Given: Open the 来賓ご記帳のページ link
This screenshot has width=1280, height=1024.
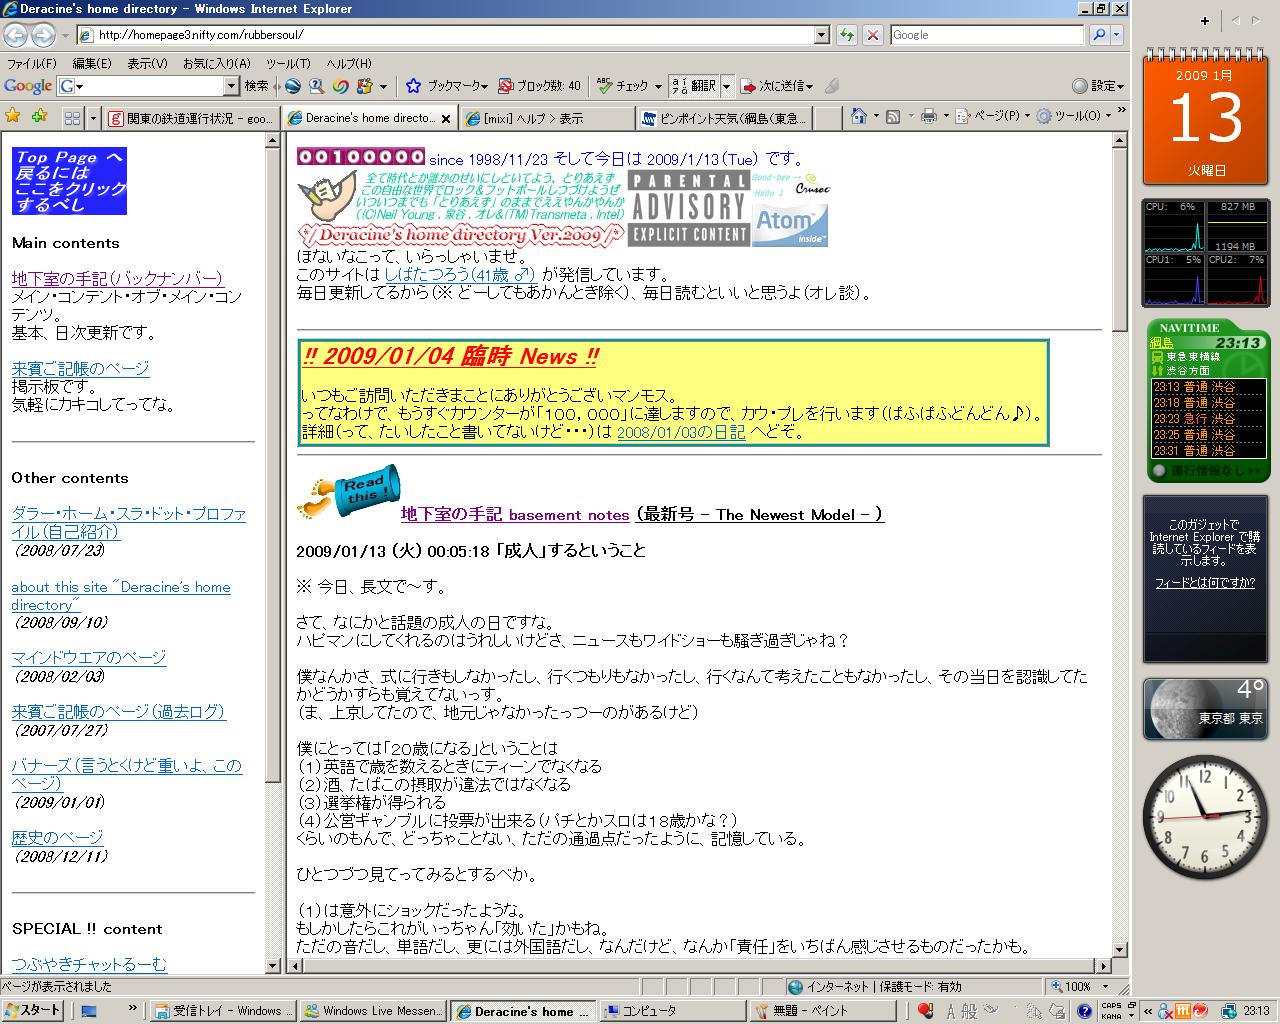Looking at the screenshot, I should pyautogui.click(x=80, y=368).
